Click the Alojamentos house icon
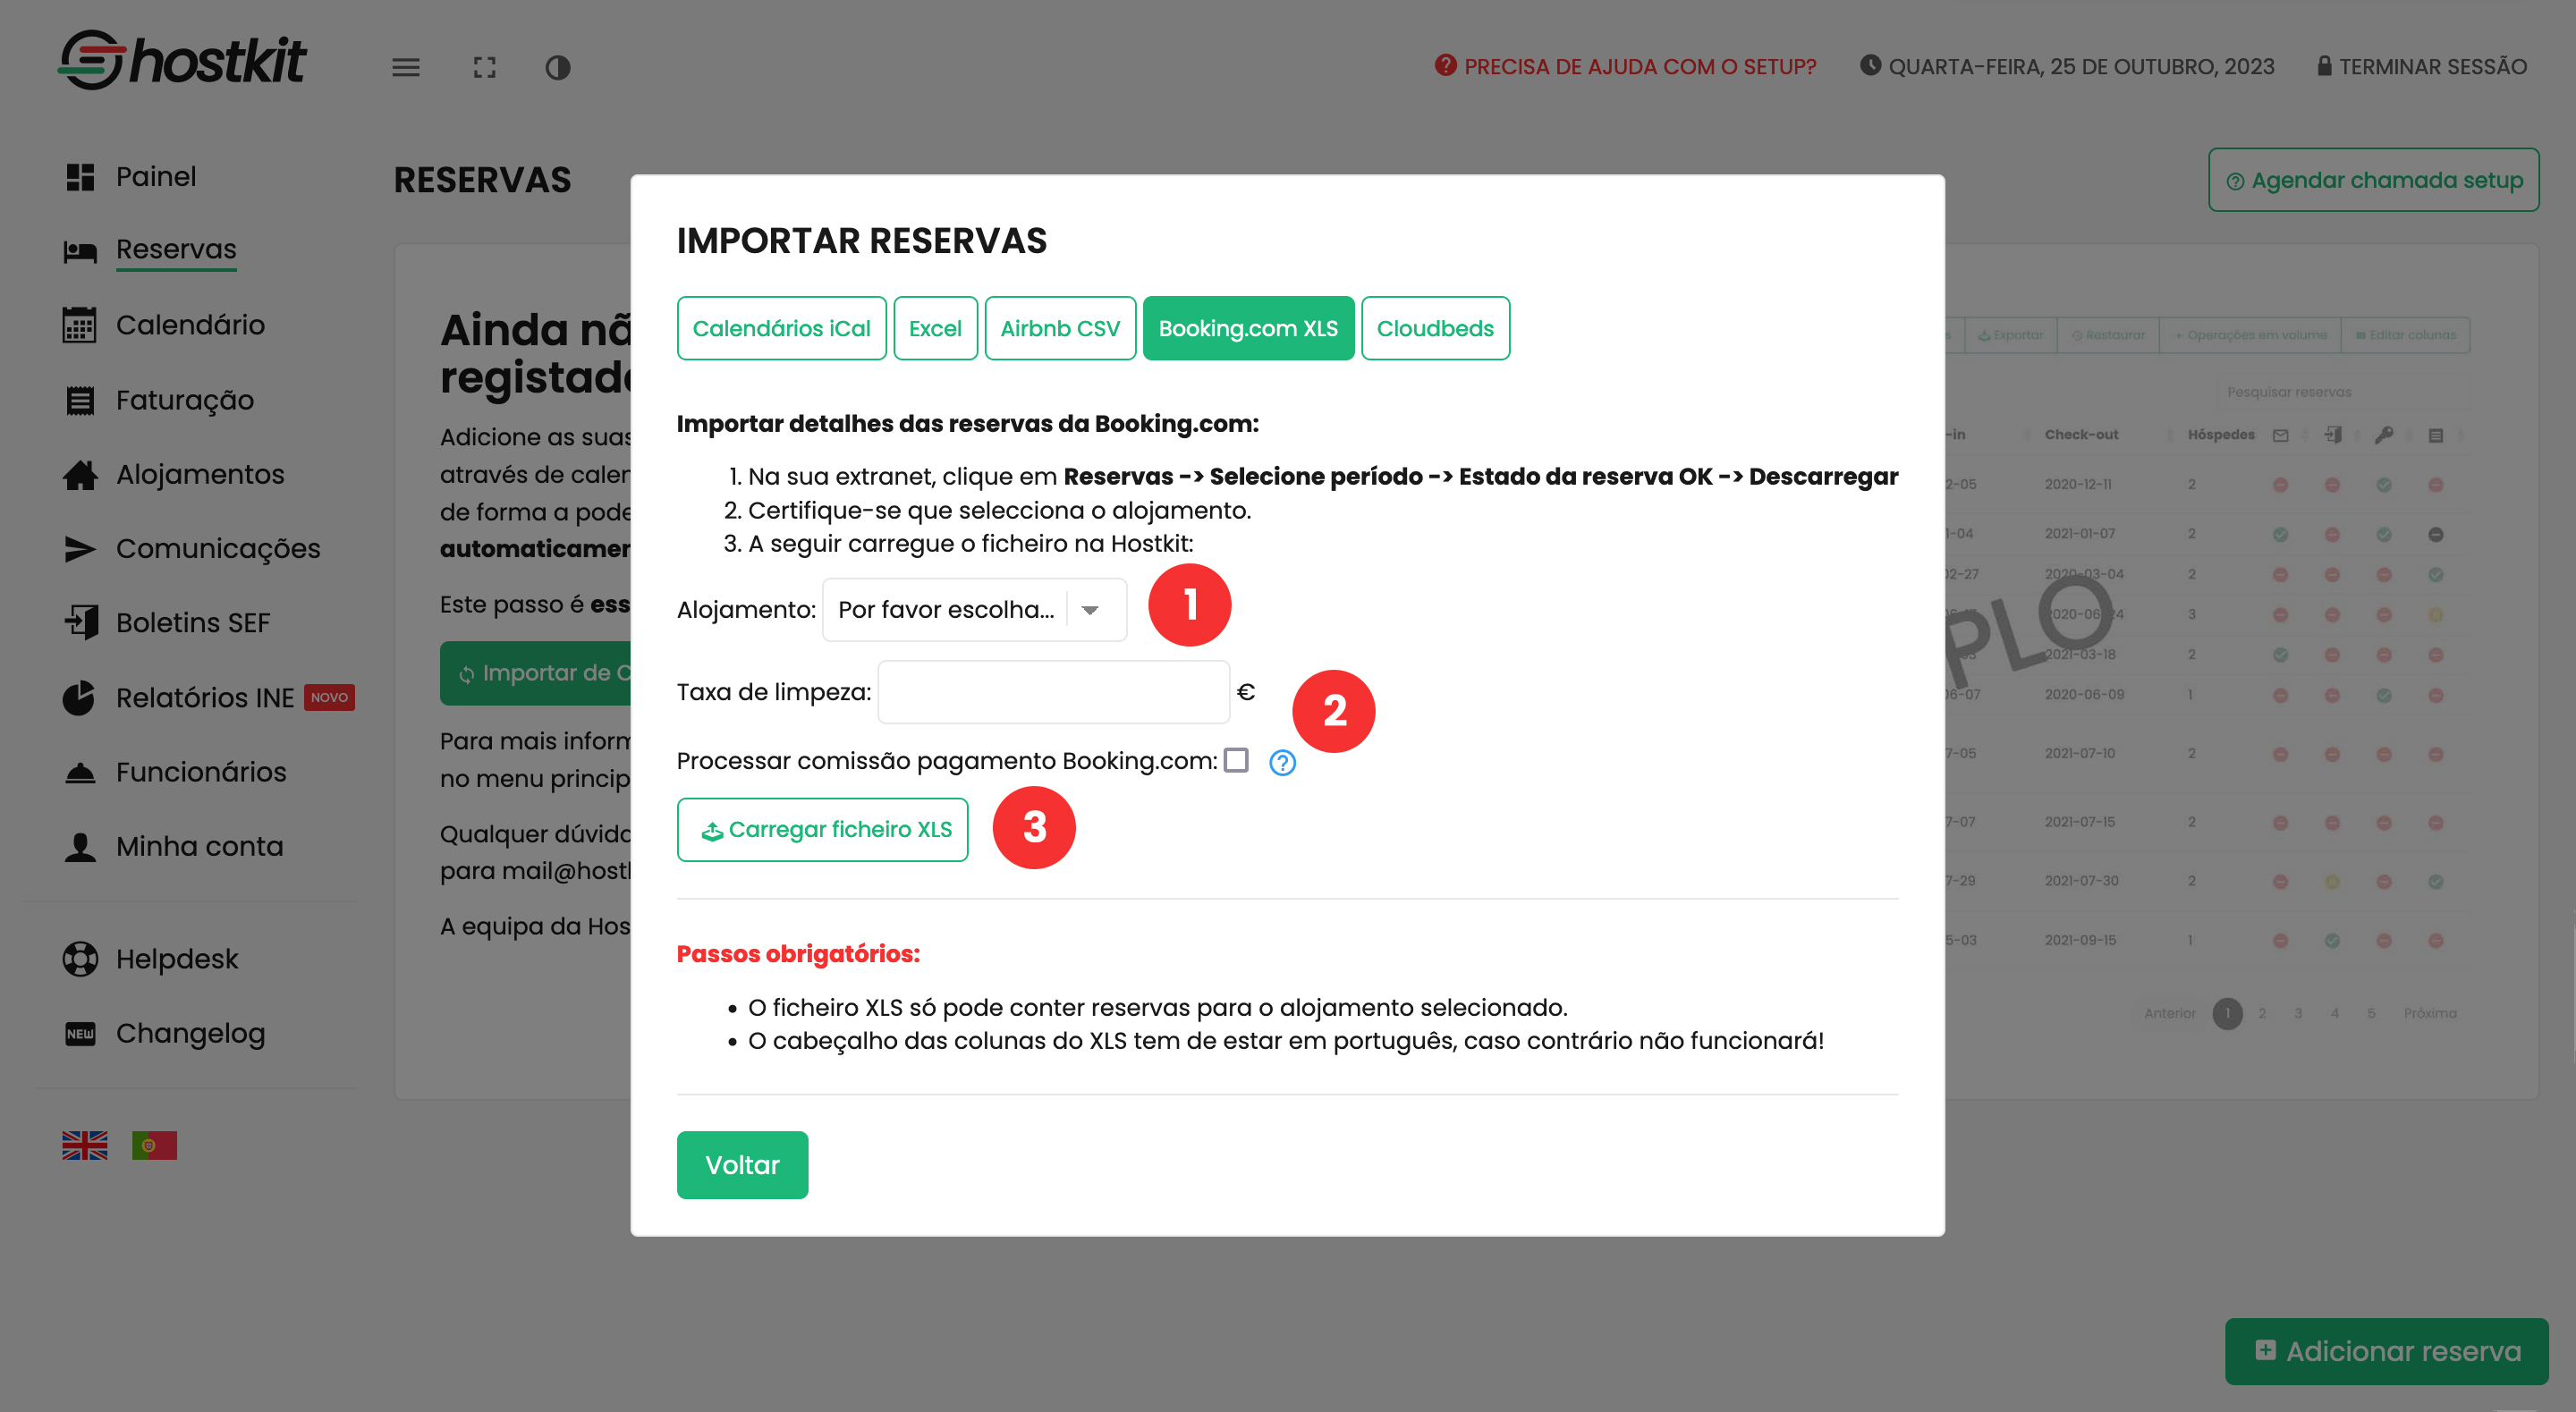The width and height of the screenshot is (2576, 1412). click(80, 474)
